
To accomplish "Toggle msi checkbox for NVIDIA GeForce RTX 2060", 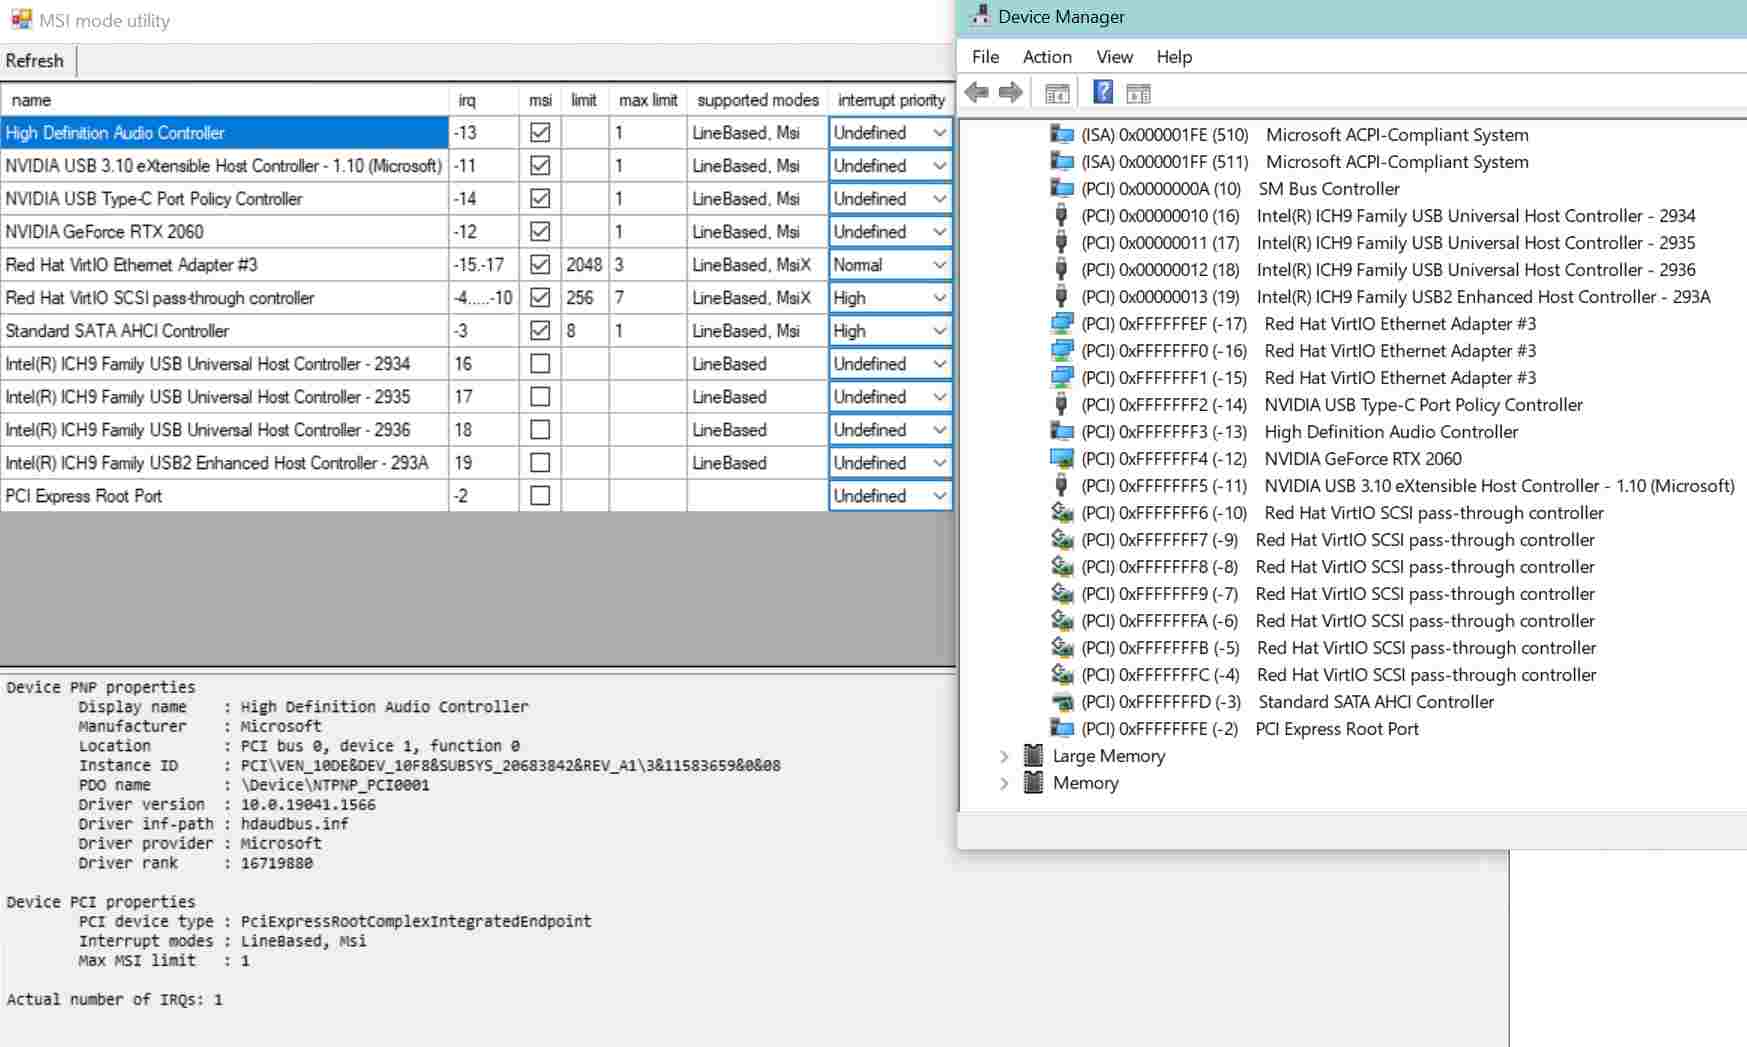I will tap(540, 231).
